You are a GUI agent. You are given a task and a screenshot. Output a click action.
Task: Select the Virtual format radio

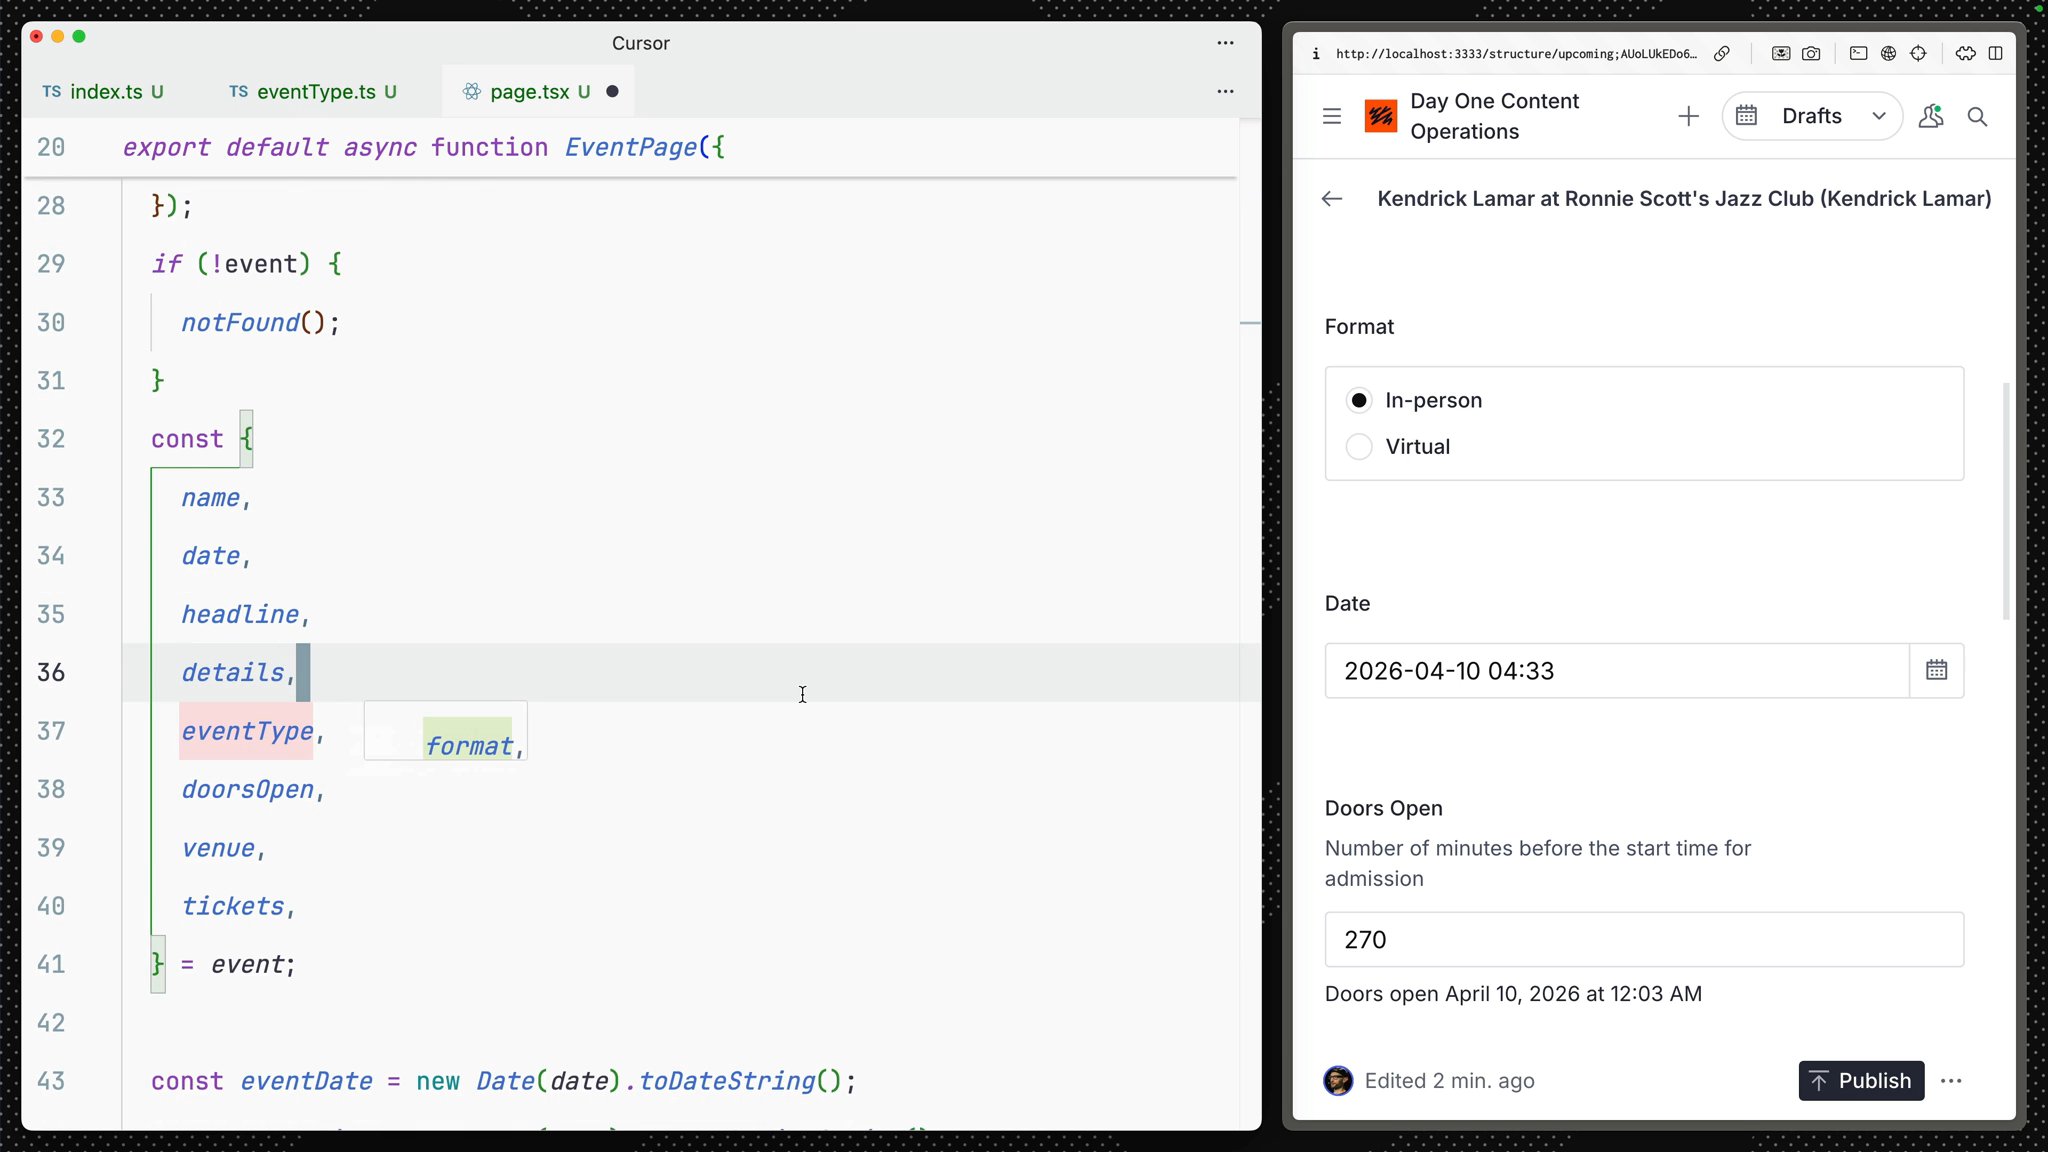point(1358,446)
